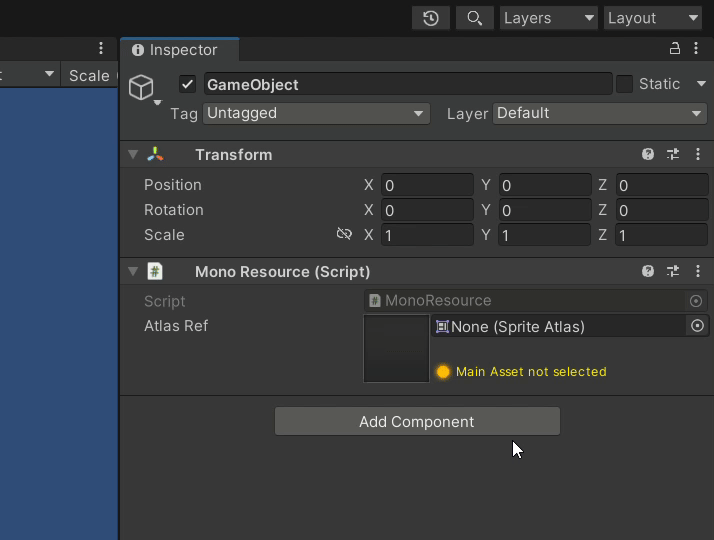Viewport: 714px width, 540px height.
Task: Edit Rotation Z field
Action: [662, 210]
